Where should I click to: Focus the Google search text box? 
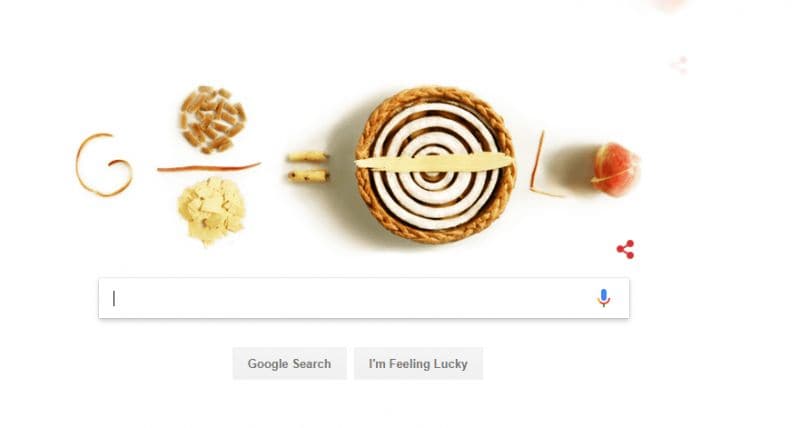tap(364, 298)
